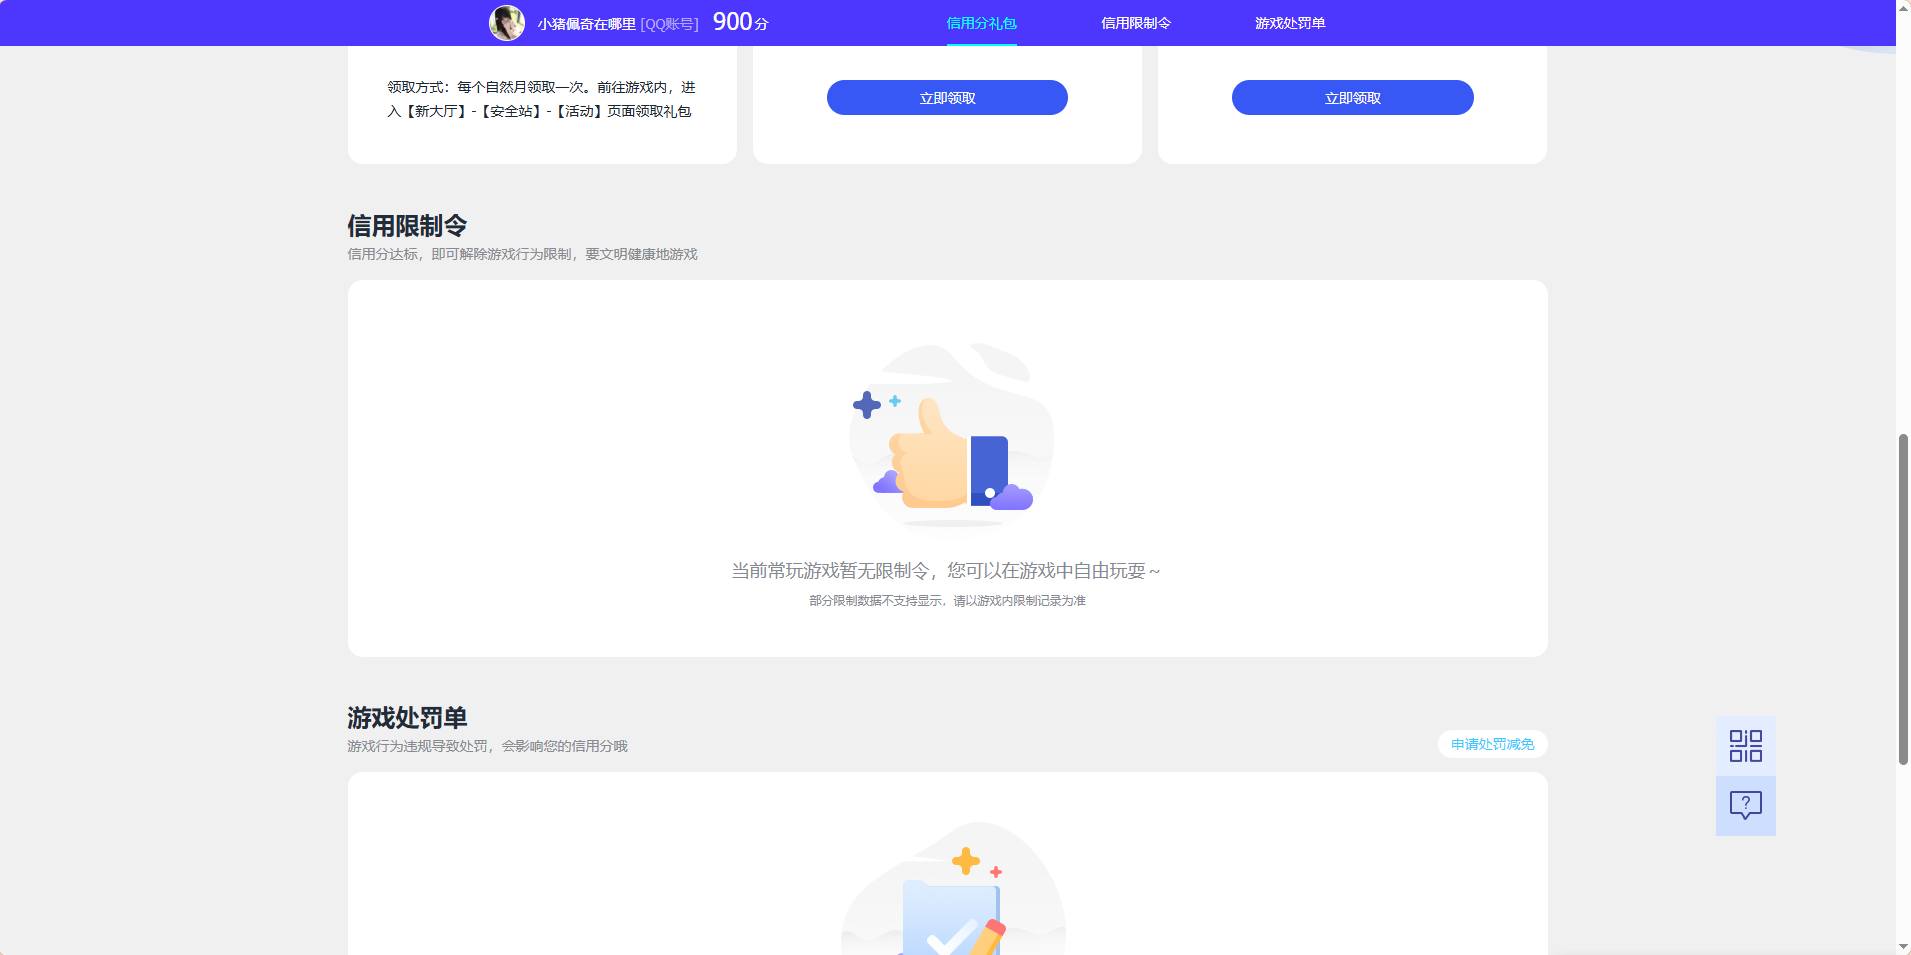
Task: Click the 领取方式 instructions text
Action: coord(541,99)
